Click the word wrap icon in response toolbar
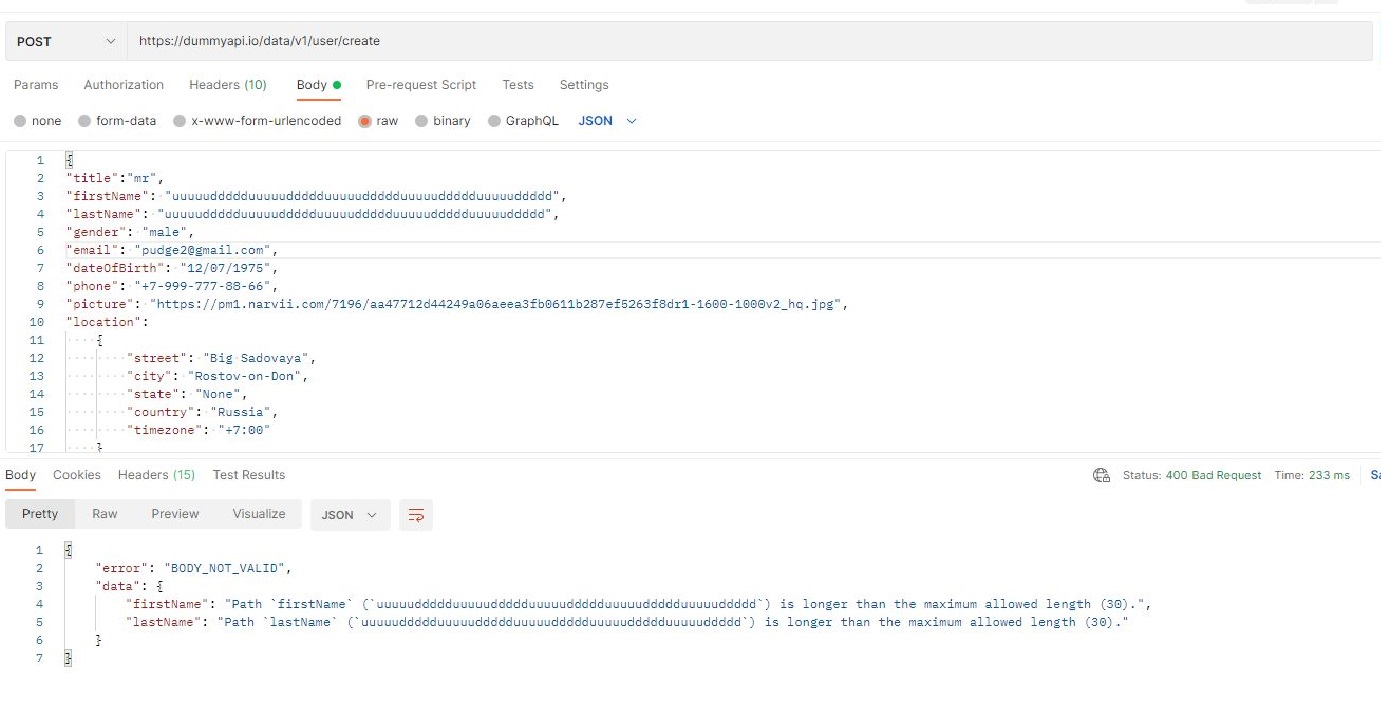 [x=416, y=515]
